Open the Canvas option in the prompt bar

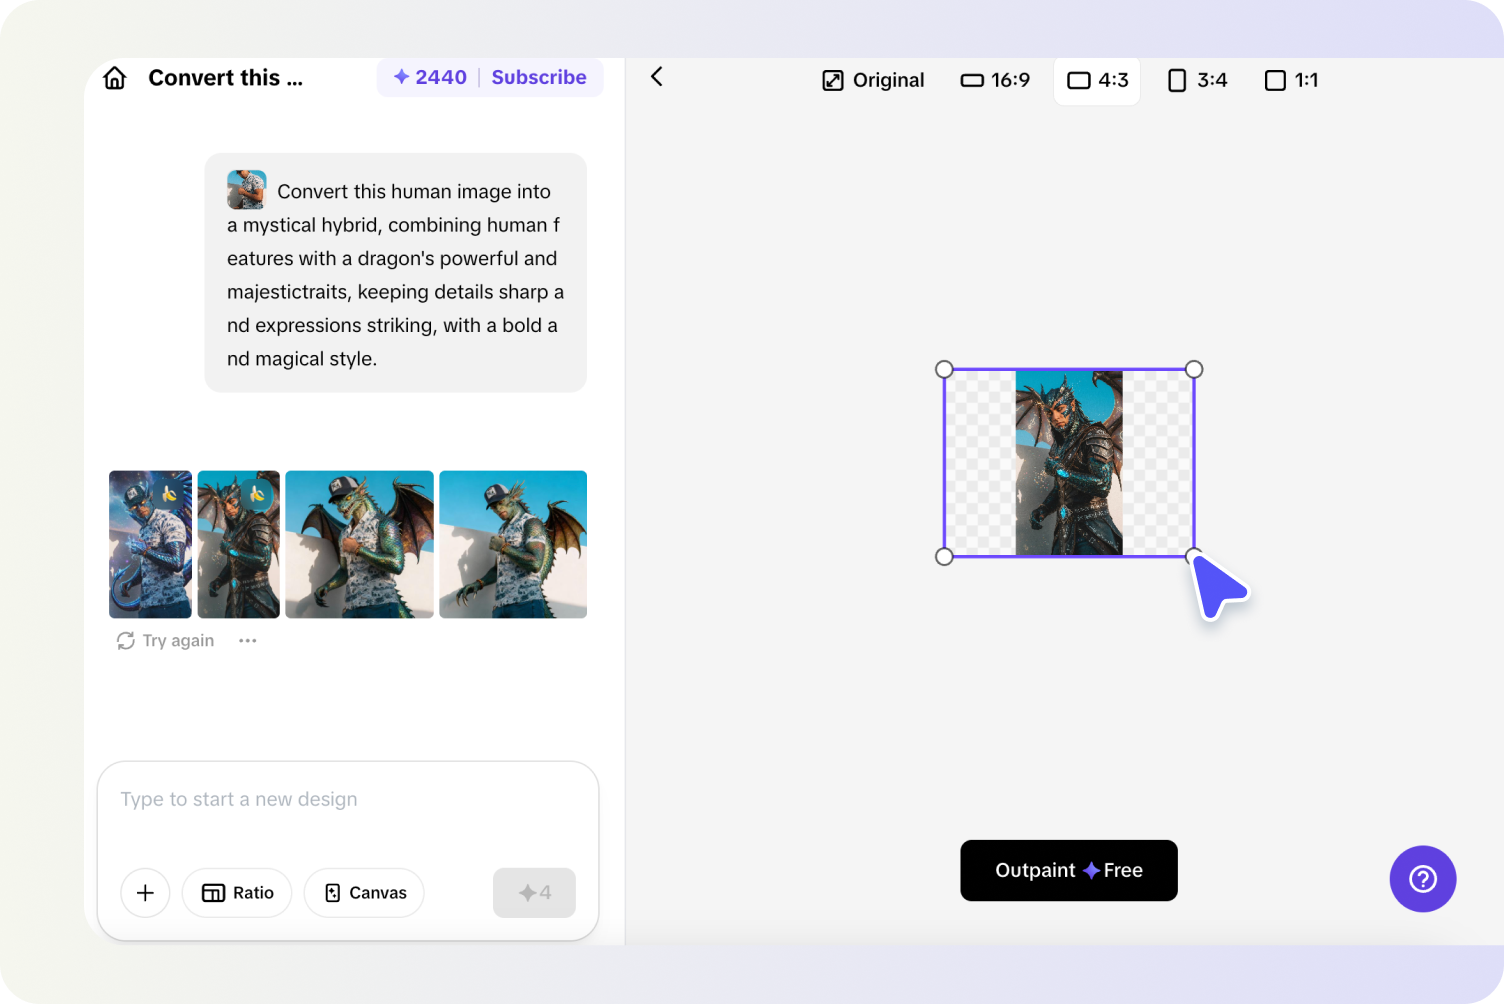(363, 893)
